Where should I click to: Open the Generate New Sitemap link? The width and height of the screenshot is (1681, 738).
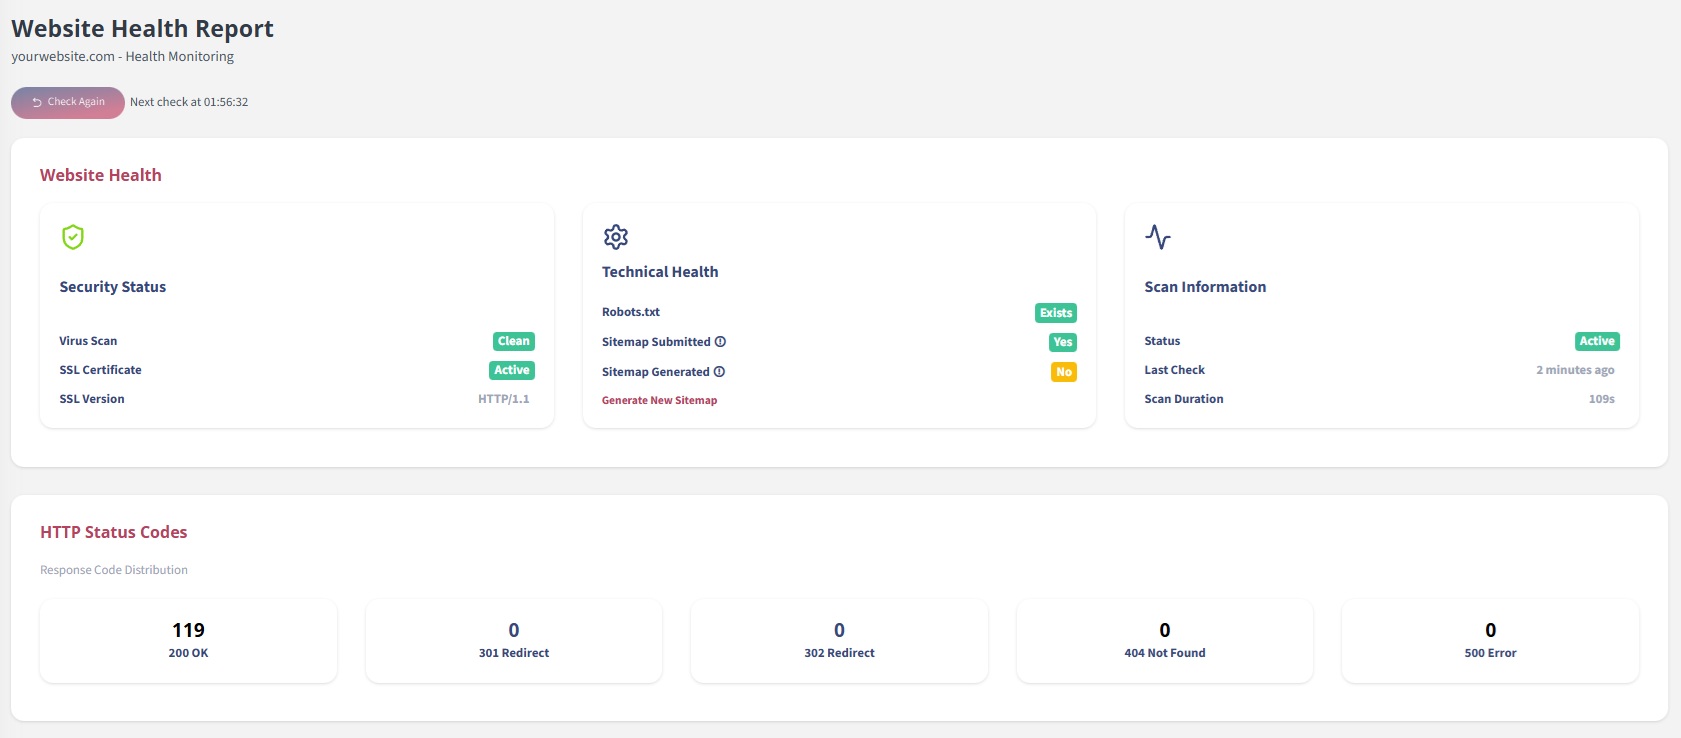[x=659, y=400]
